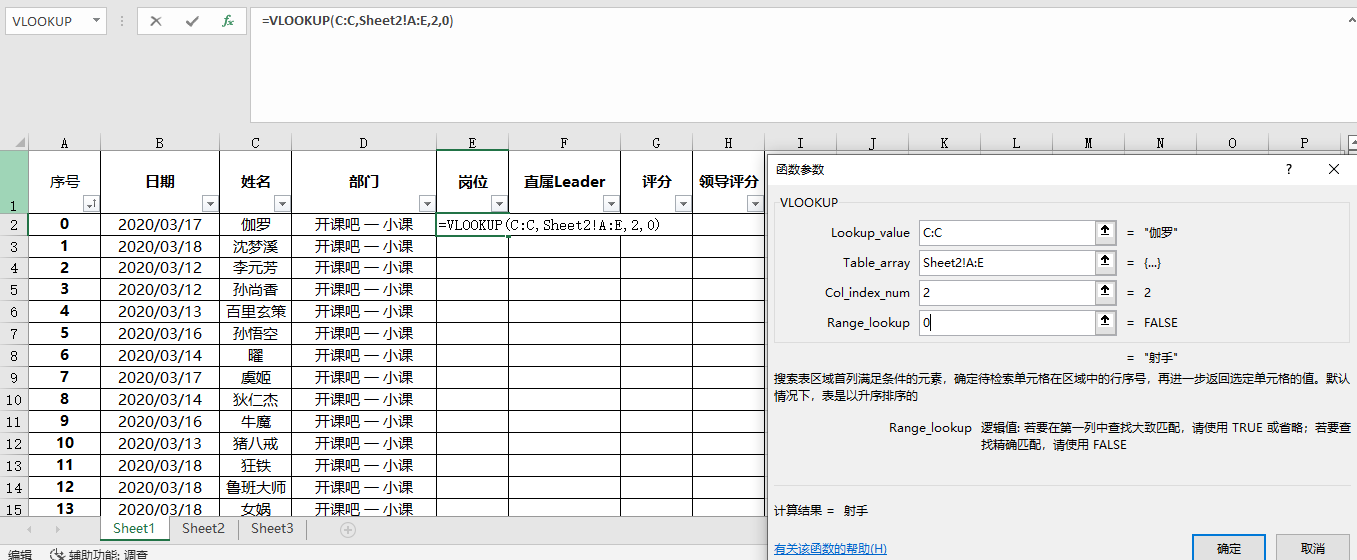
Task: Click the accessibility status 辅助功能 indicator
Action: coord(99,554)
